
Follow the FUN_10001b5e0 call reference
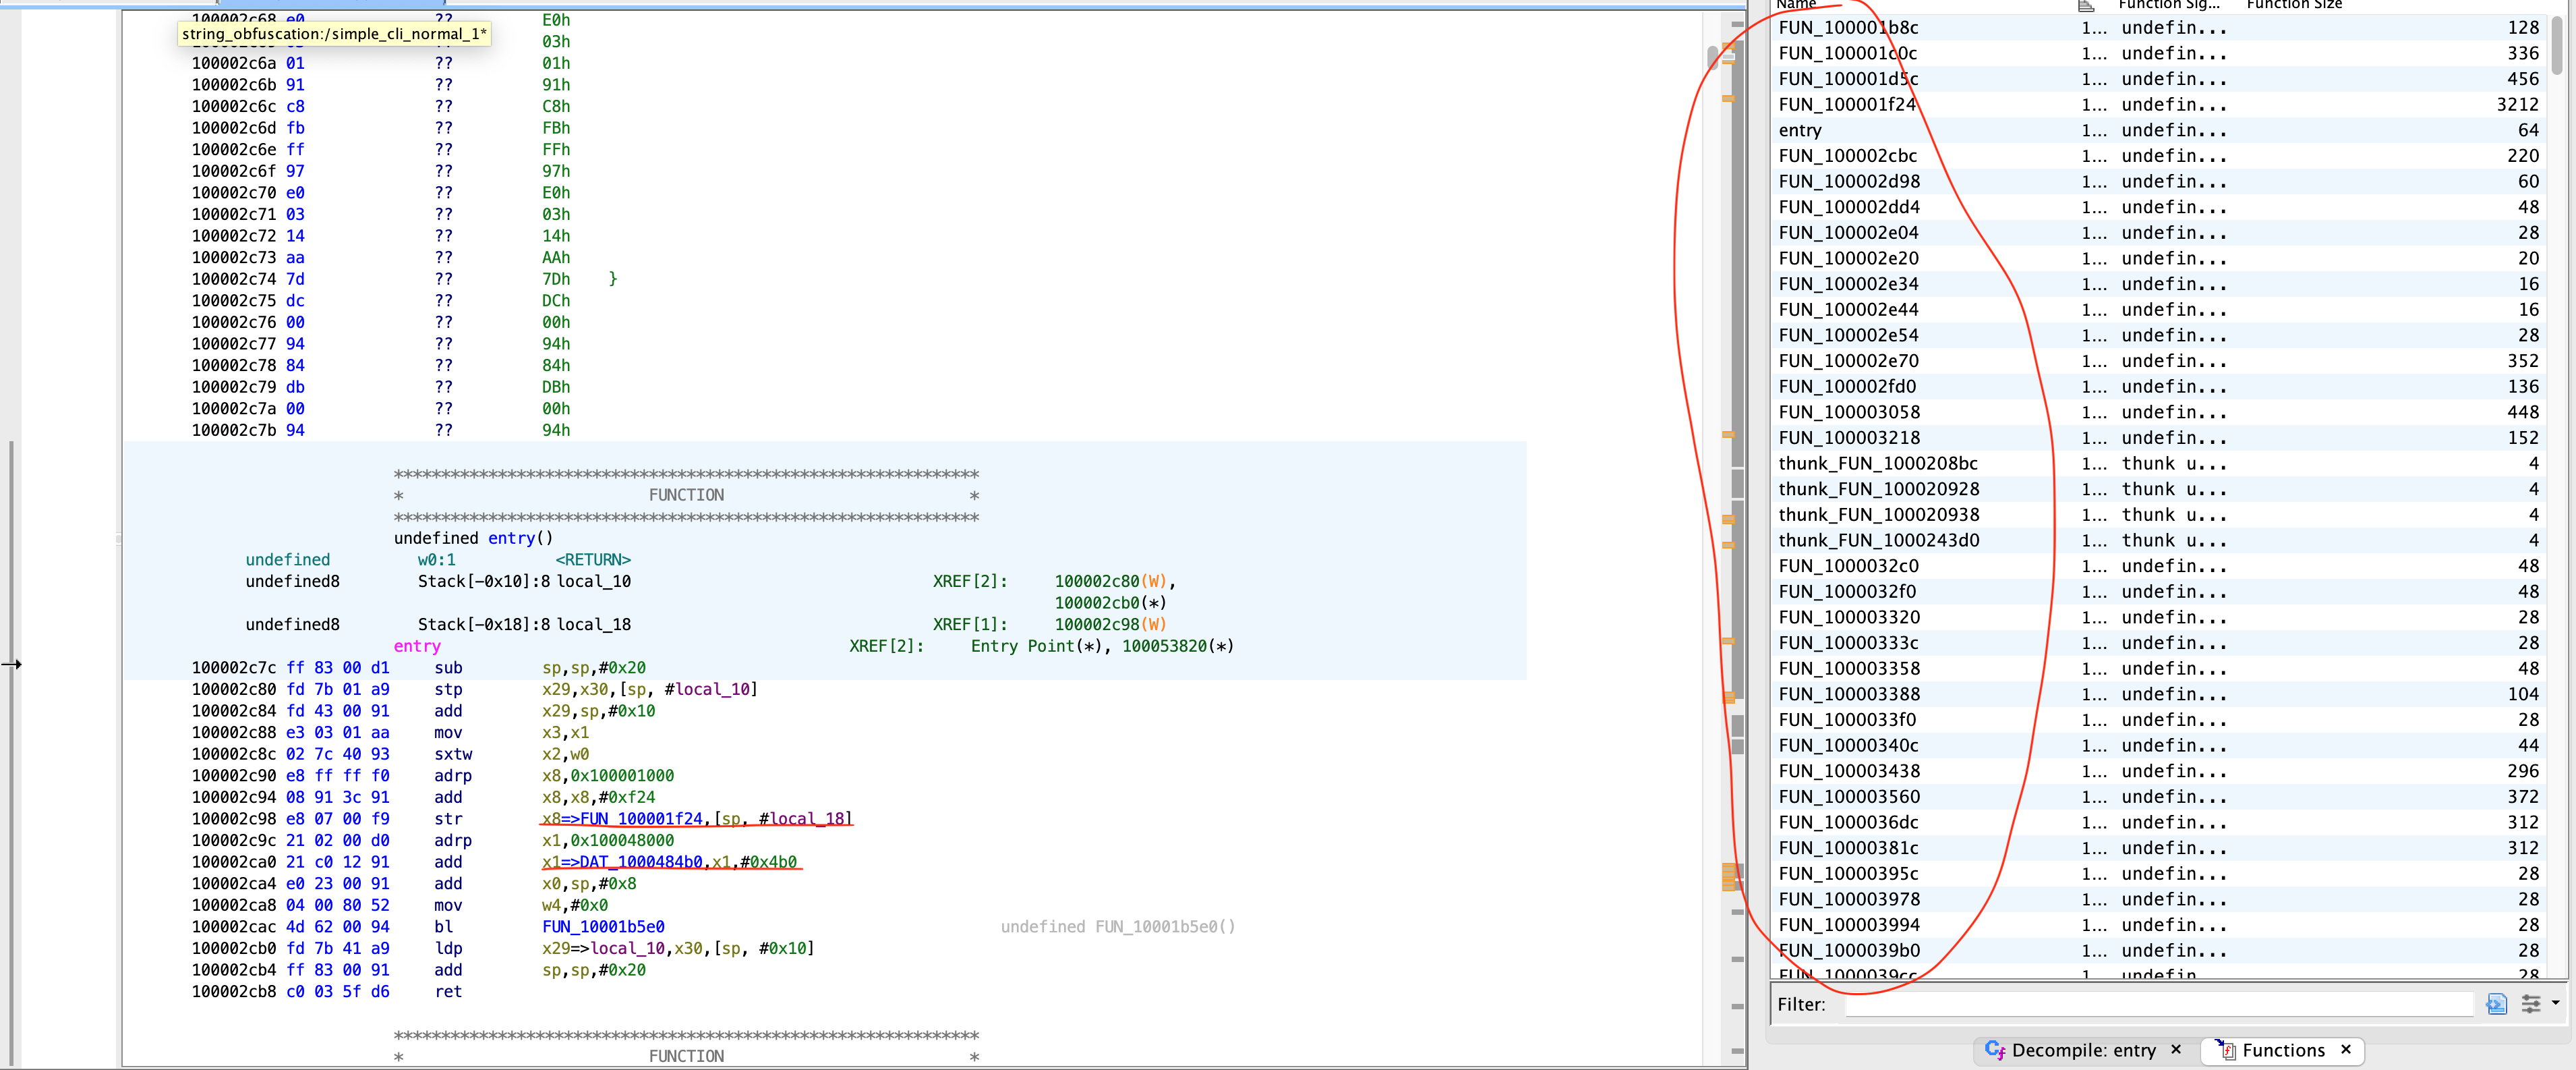603,927
